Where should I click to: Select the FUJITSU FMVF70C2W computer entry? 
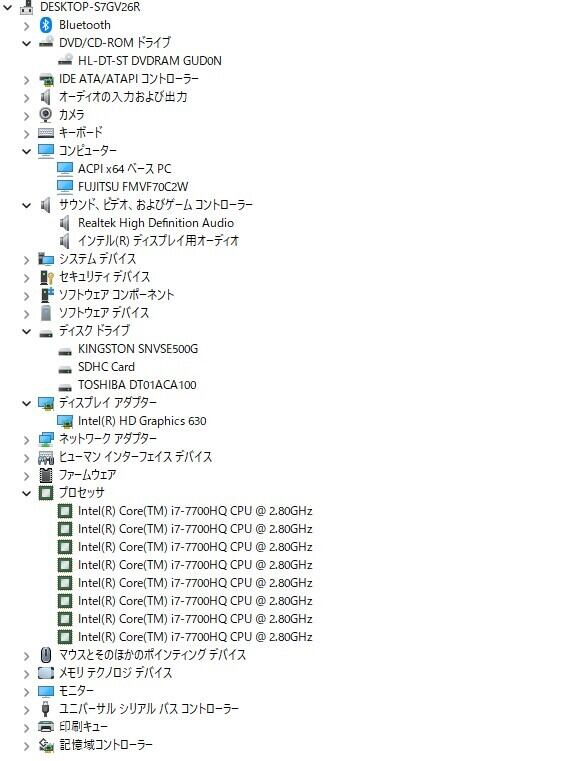133,187
